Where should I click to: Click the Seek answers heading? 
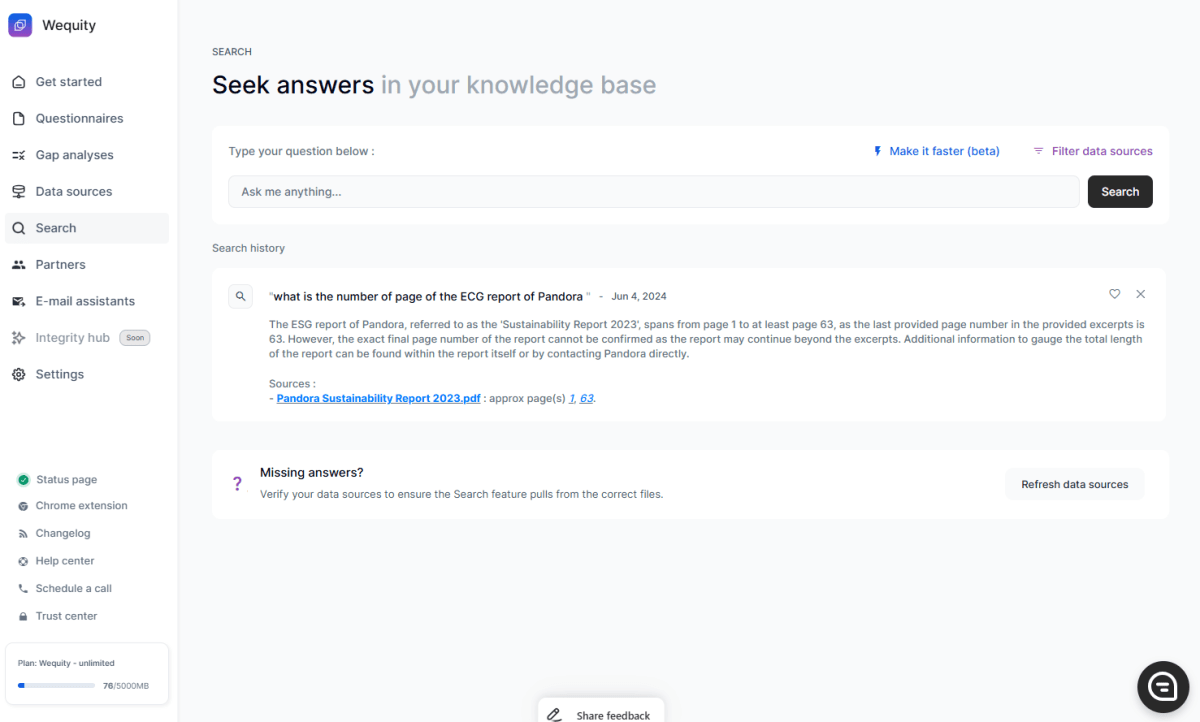coord(434,85)
